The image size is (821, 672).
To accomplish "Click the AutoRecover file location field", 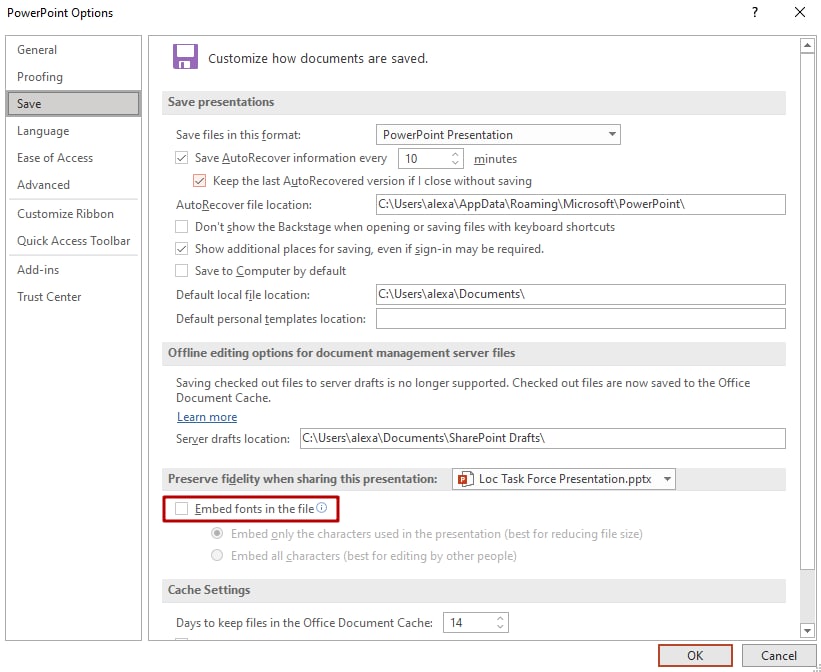I will [581, 204].
